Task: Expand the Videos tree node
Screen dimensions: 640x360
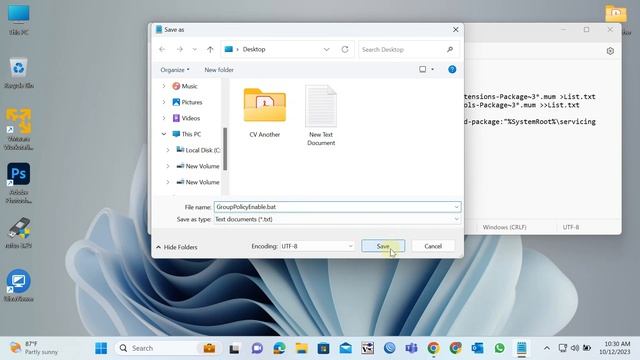Action: click(164, 118)
